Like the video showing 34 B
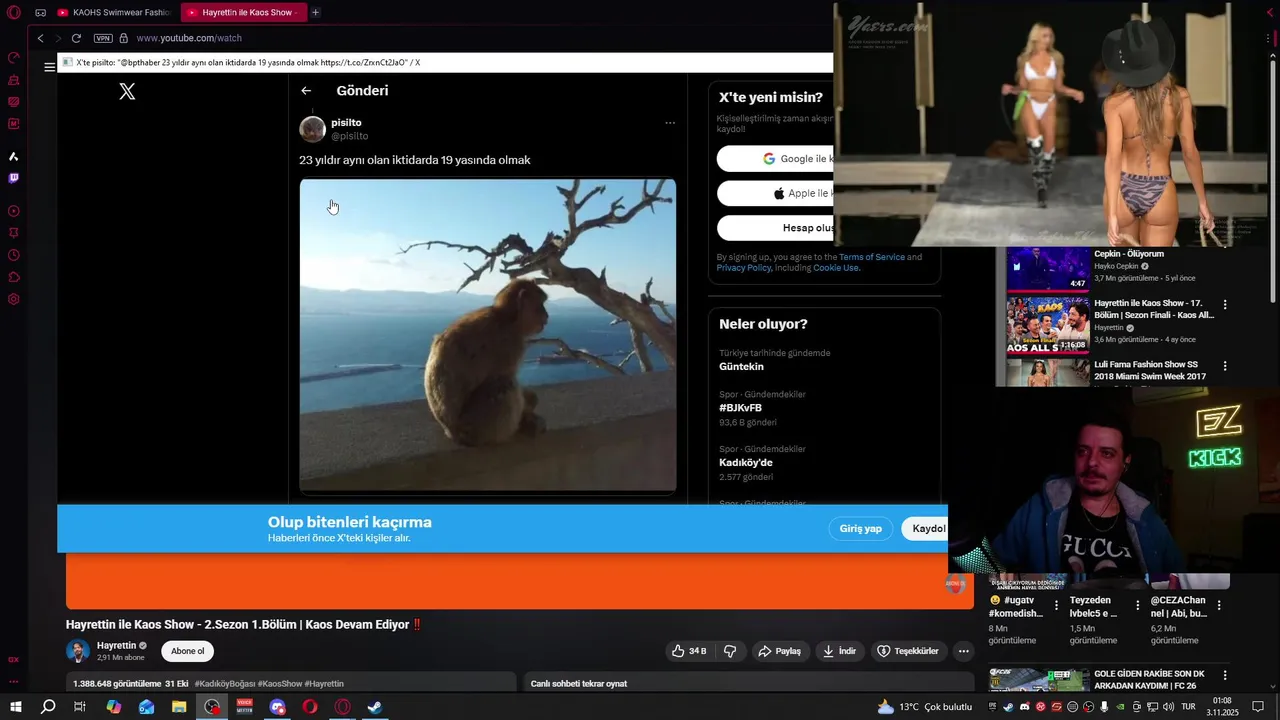The width and height of the screenshot is (1280, 720). click(x=690, y=651)
